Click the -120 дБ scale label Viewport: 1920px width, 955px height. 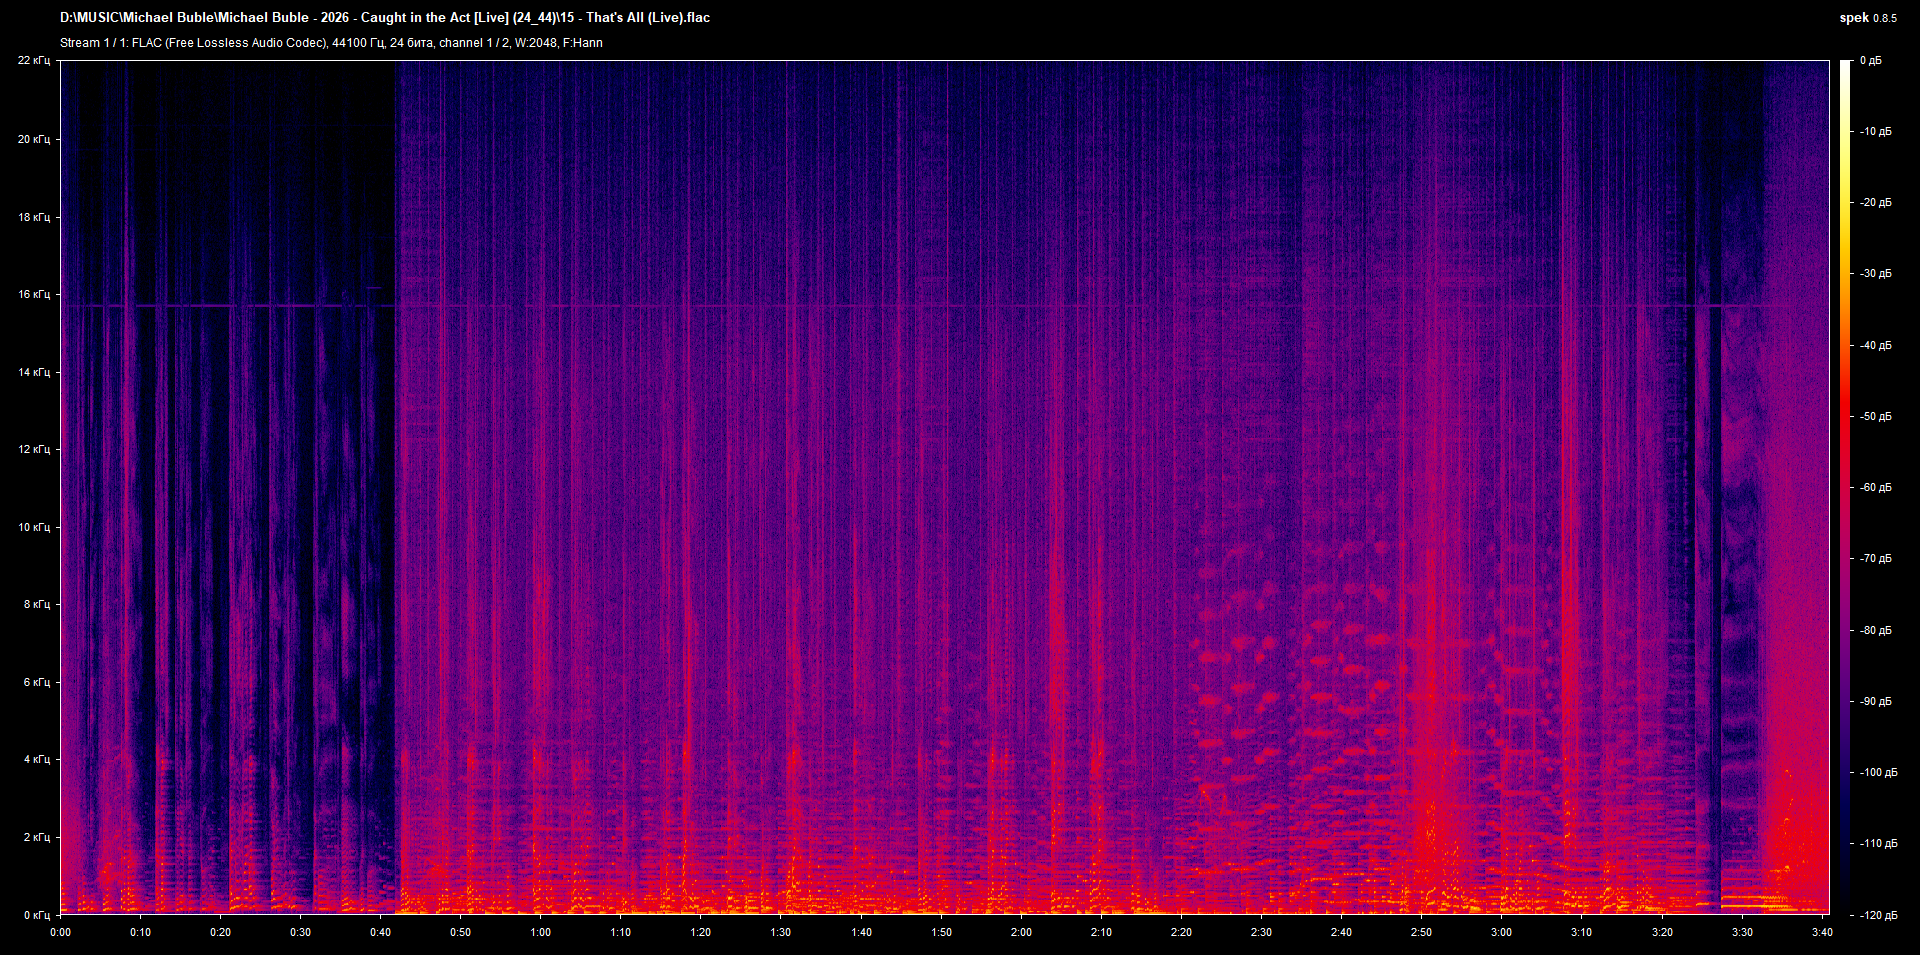pos(1878,915)
